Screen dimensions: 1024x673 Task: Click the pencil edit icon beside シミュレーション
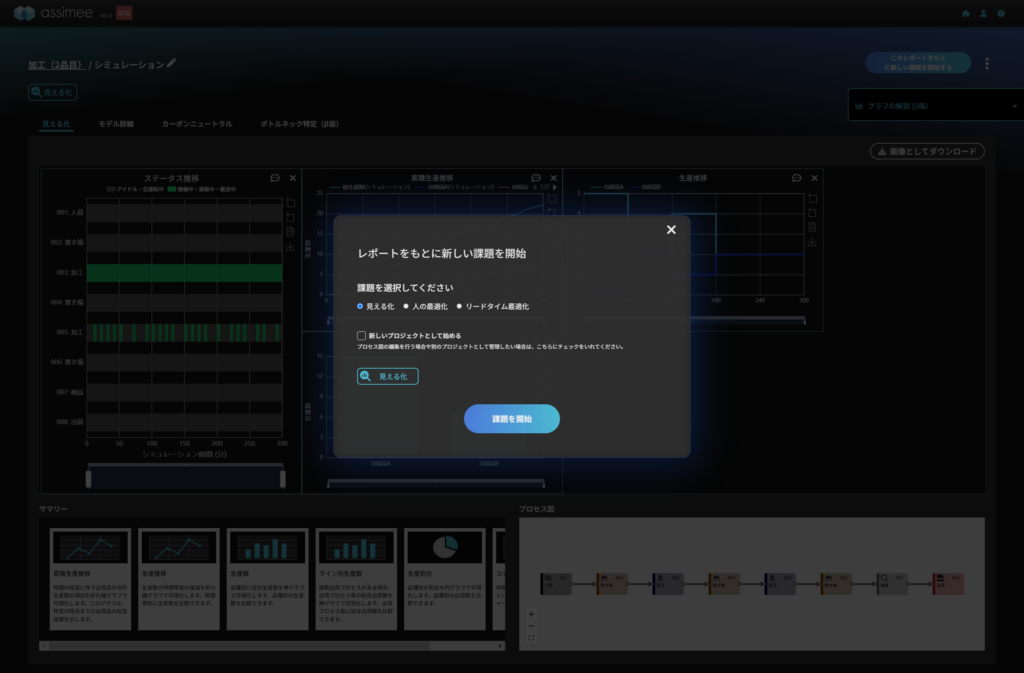tap(172, 63)
